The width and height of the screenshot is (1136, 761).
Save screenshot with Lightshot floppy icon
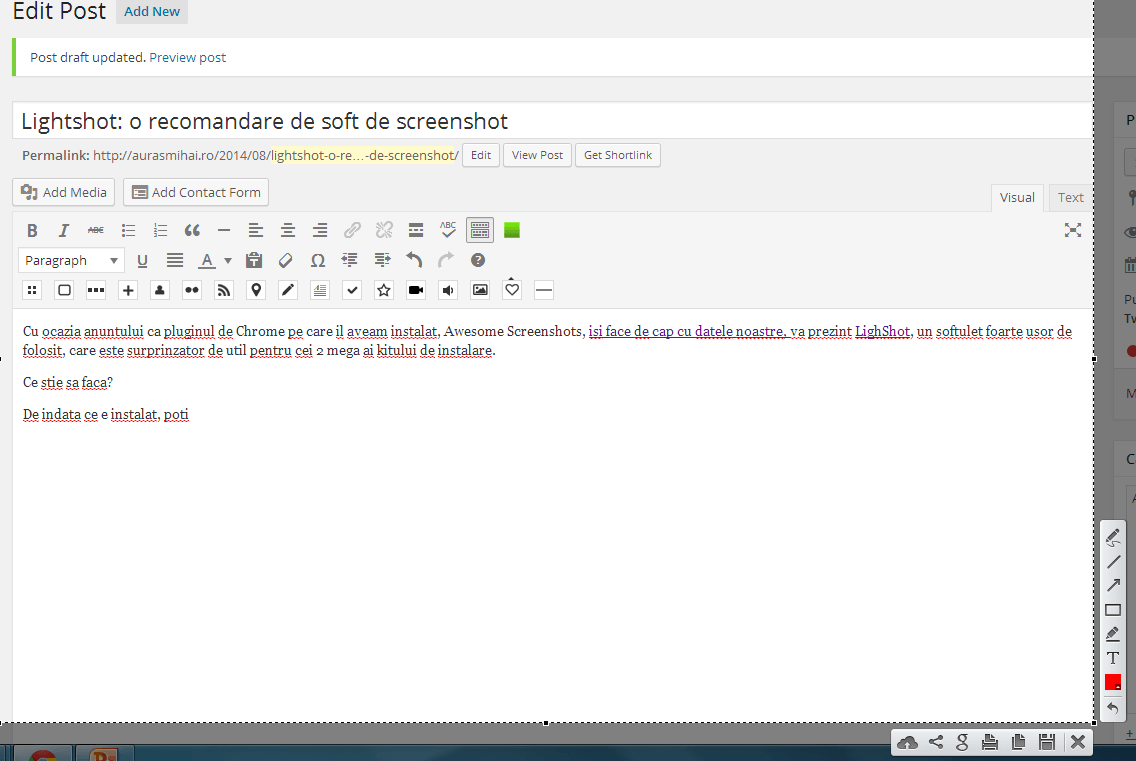click(x=1046, y=742)
